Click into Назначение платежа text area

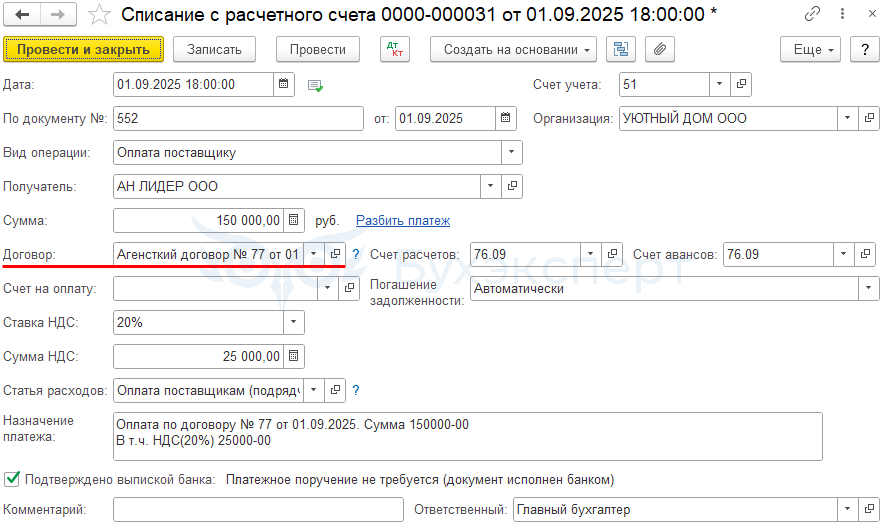(x=467, y=436)
